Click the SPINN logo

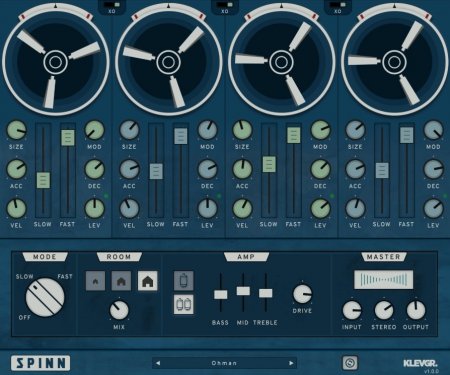pos(40,363)
